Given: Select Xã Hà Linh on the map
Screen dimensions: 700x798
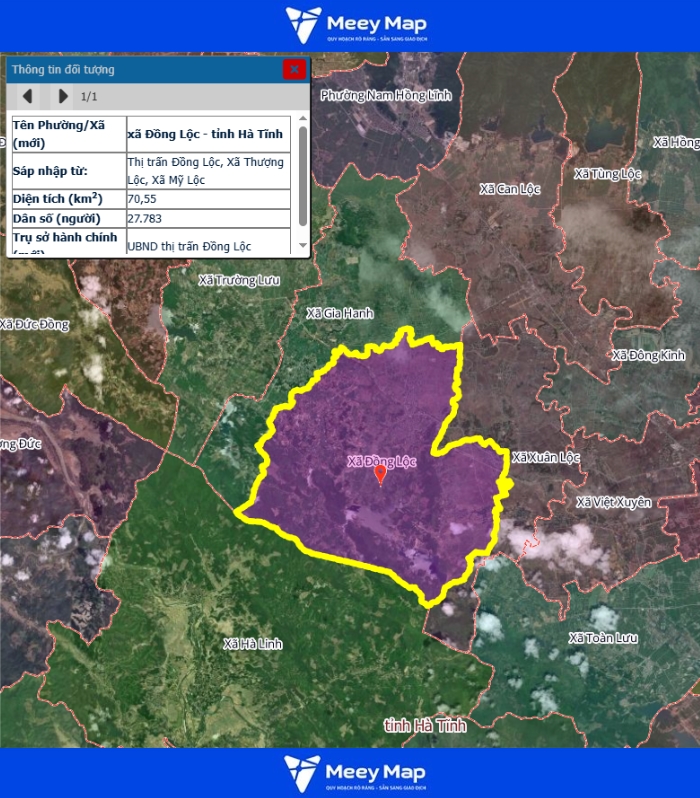Looking at the screenshot, I should pos(254,643).
